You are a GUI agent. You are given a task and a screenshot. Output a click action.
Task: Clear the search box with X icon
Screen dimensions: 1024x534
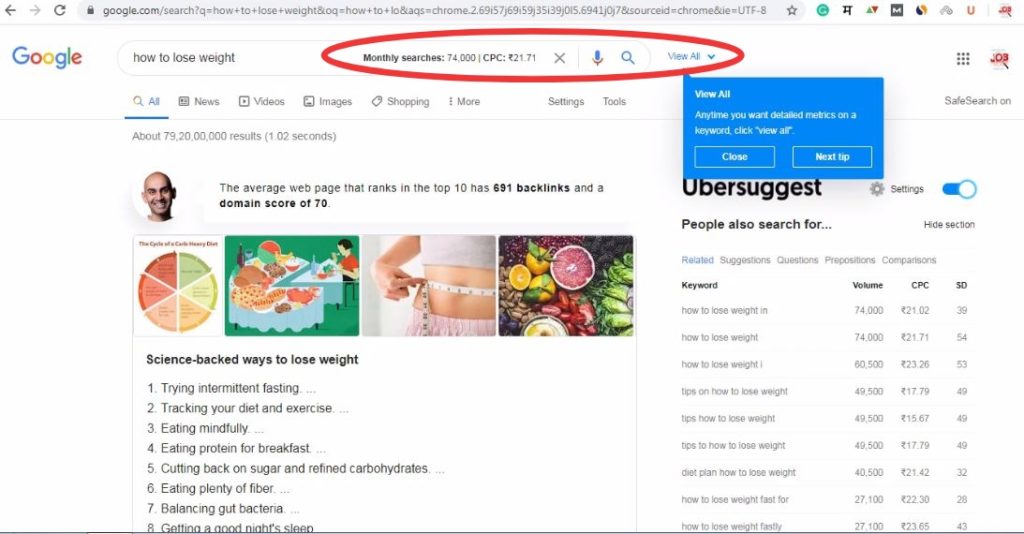(560, 58)
